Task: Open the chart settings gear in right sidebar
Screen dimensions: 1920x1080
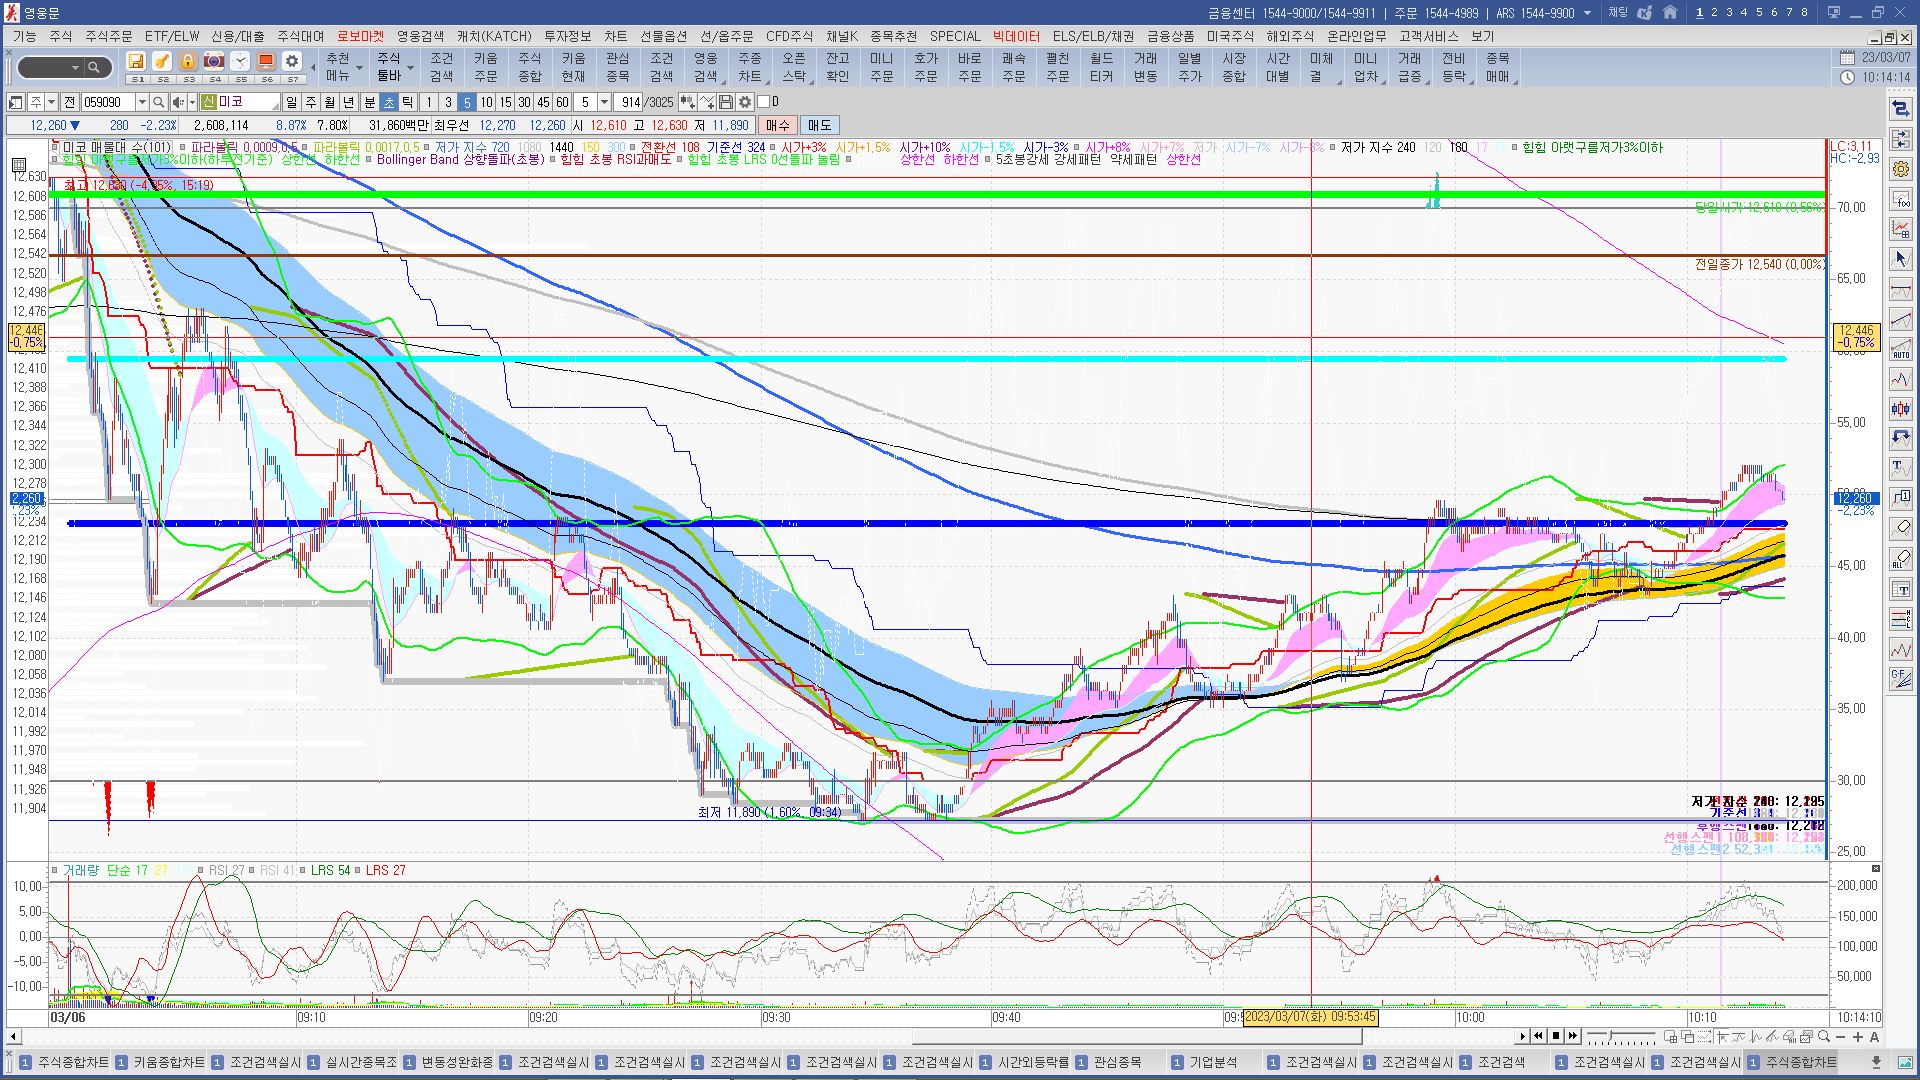Action: point(1901,169)
